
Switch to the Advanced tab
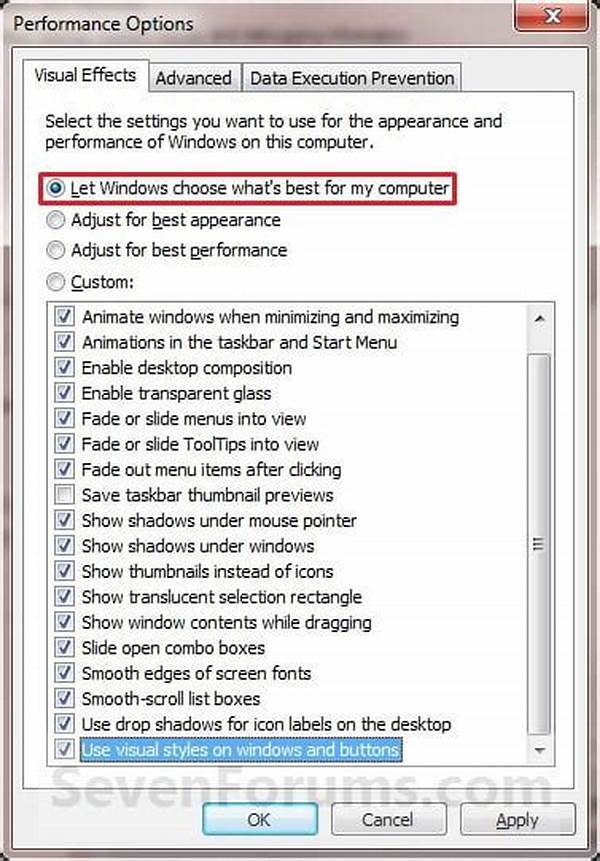193,78
